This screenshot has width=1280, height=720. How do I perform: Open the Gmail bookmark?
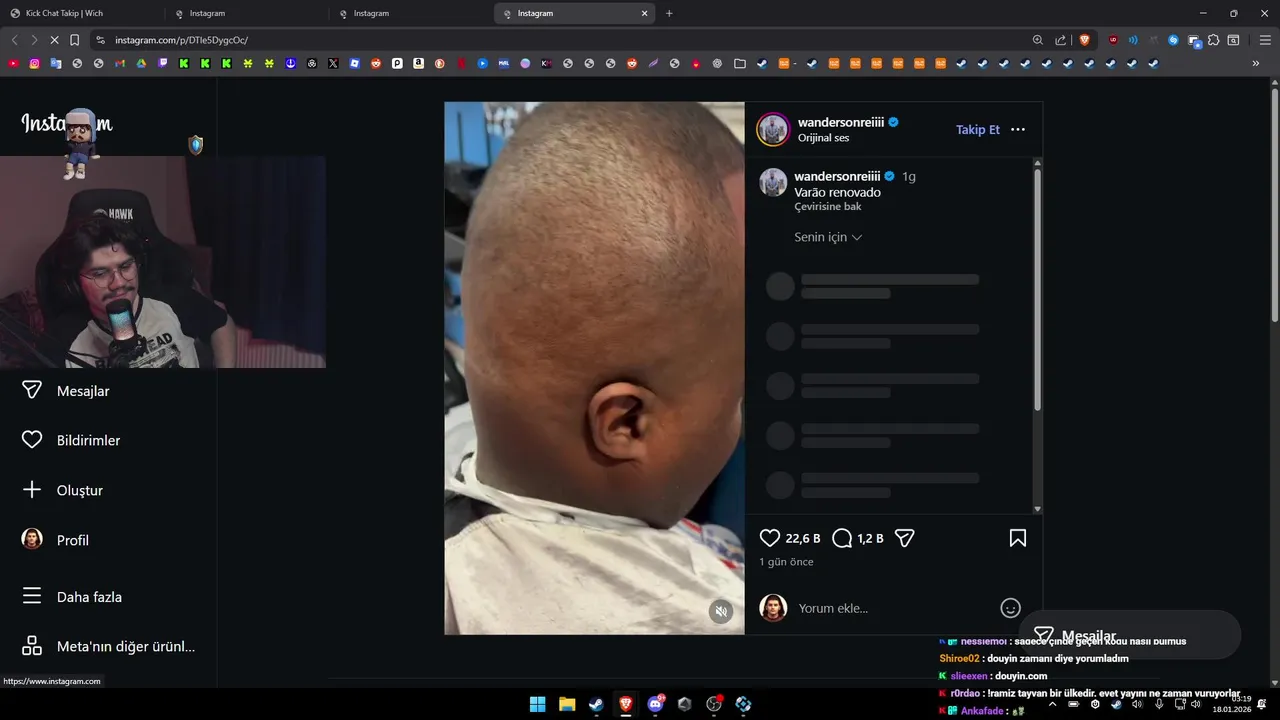tap(120, 63)
